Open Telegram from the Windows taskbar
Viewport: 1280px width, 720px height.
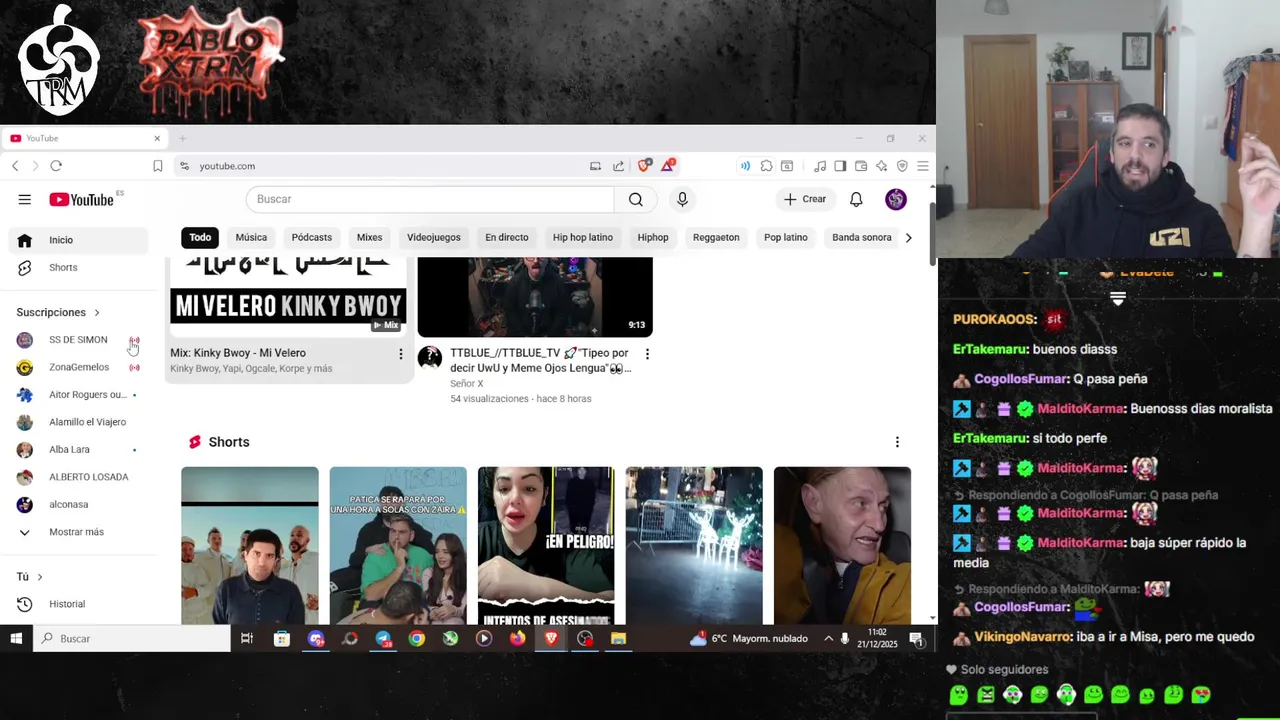(383, 638)
